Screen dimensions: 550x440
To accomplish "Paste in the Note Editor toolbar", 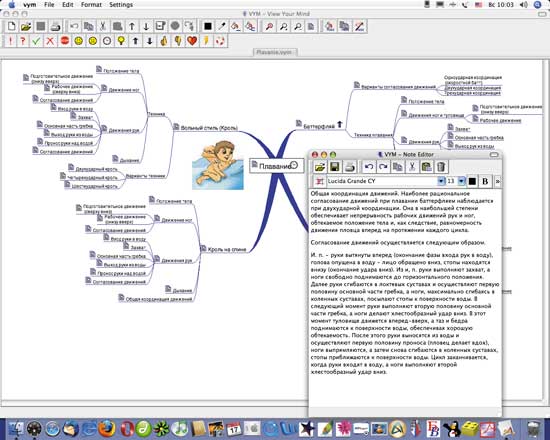I will coord(427,167).
